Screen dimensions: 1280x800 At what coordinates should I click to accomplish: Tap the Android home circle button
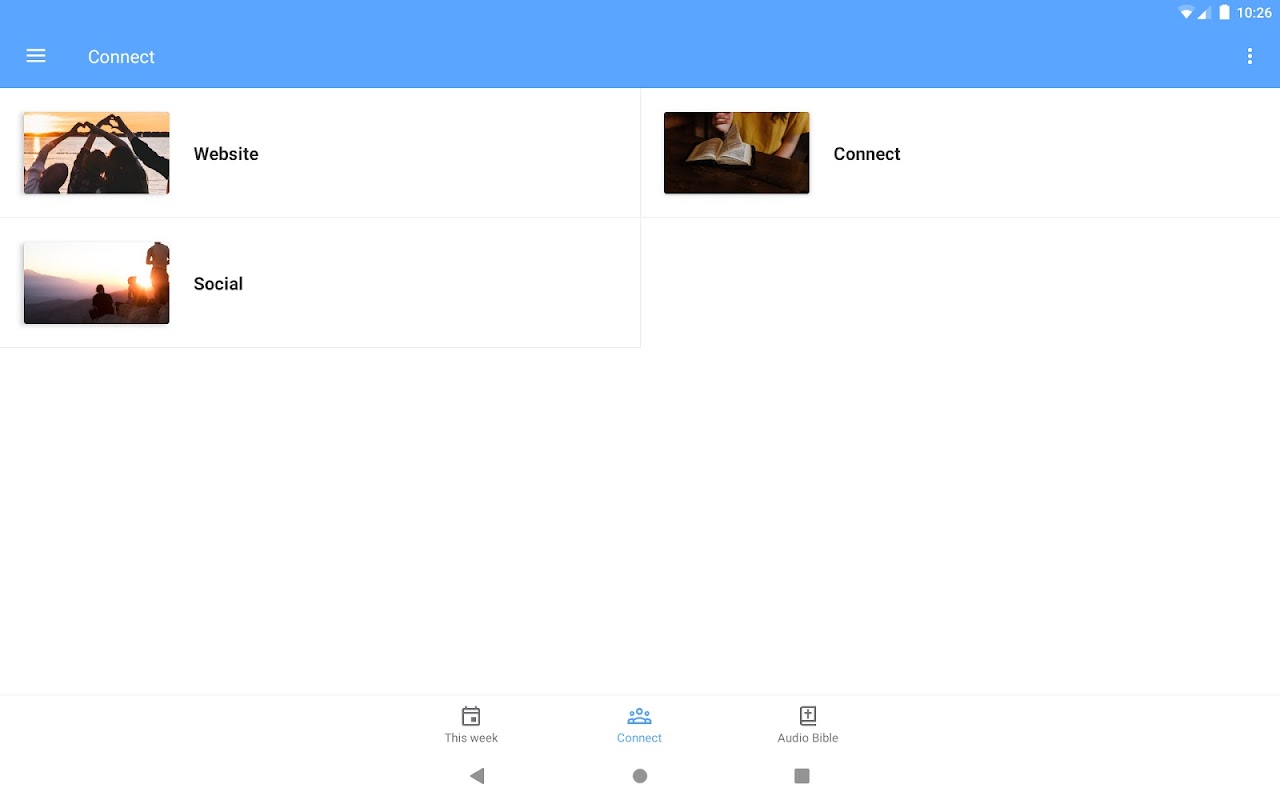[x=640, y=776]
